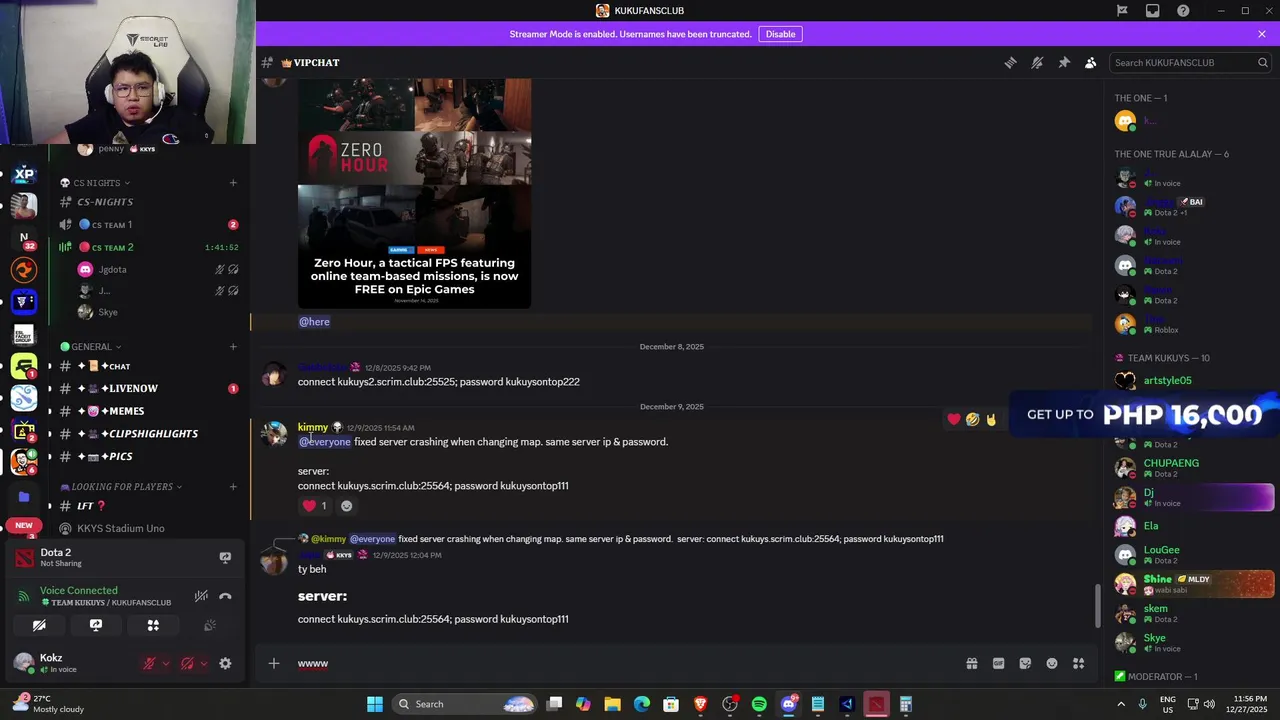1280x720 pixels.
Task: Toggle channel notification bell in header
Action: pyautogui.click(x=1037, y=62)
